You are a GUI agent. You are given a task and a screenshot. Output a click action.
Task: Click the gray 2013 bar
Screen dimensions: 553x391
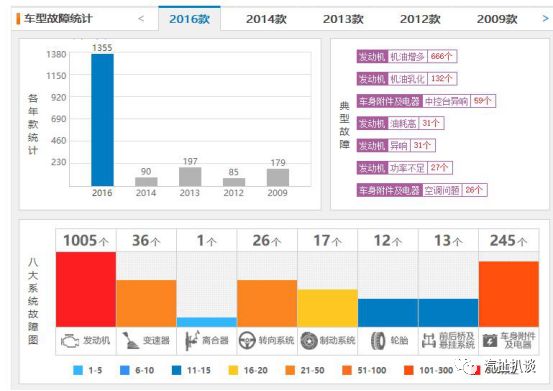[190, 177]
